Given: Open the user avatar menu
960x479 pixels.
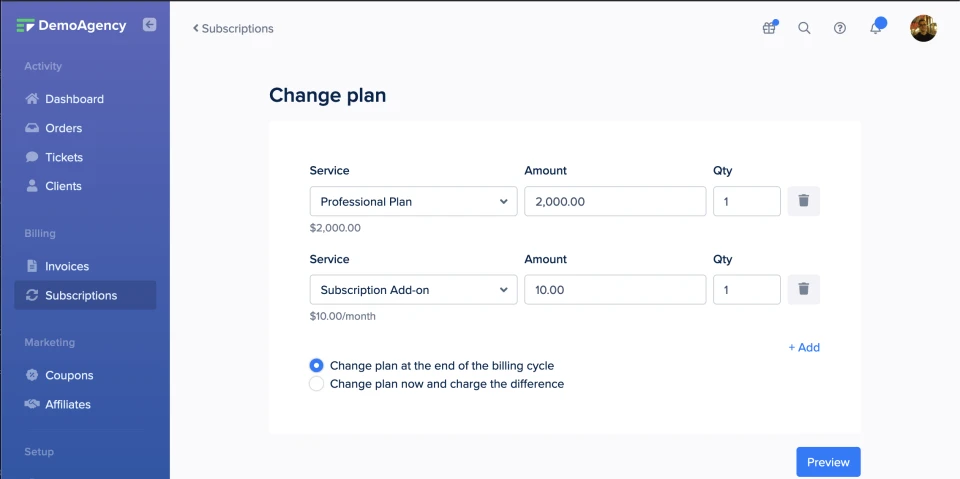Looking at the screenshot, I should 923,28.
